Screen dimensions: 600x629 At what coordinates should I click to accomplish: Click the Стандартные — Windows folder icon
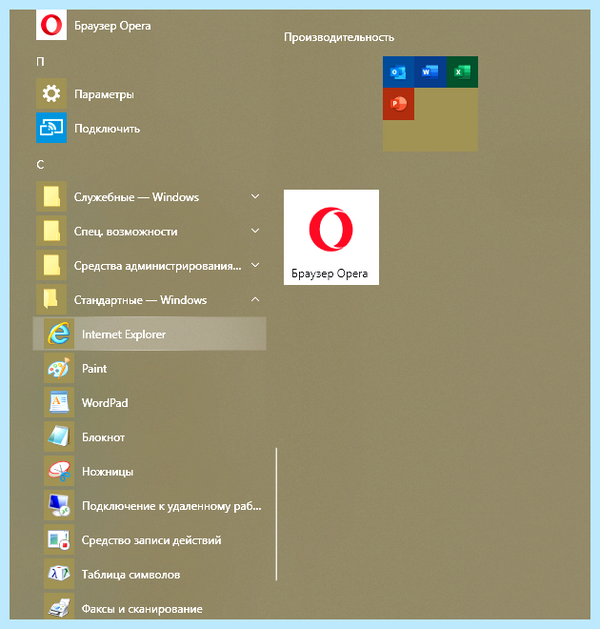[51, 300]
